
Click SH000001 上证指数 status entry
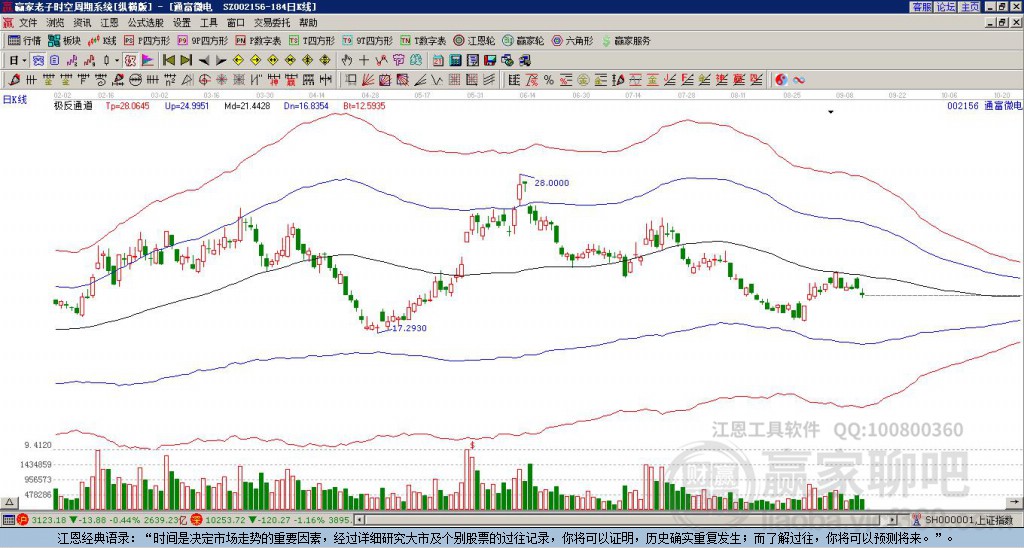click(969, 520)
